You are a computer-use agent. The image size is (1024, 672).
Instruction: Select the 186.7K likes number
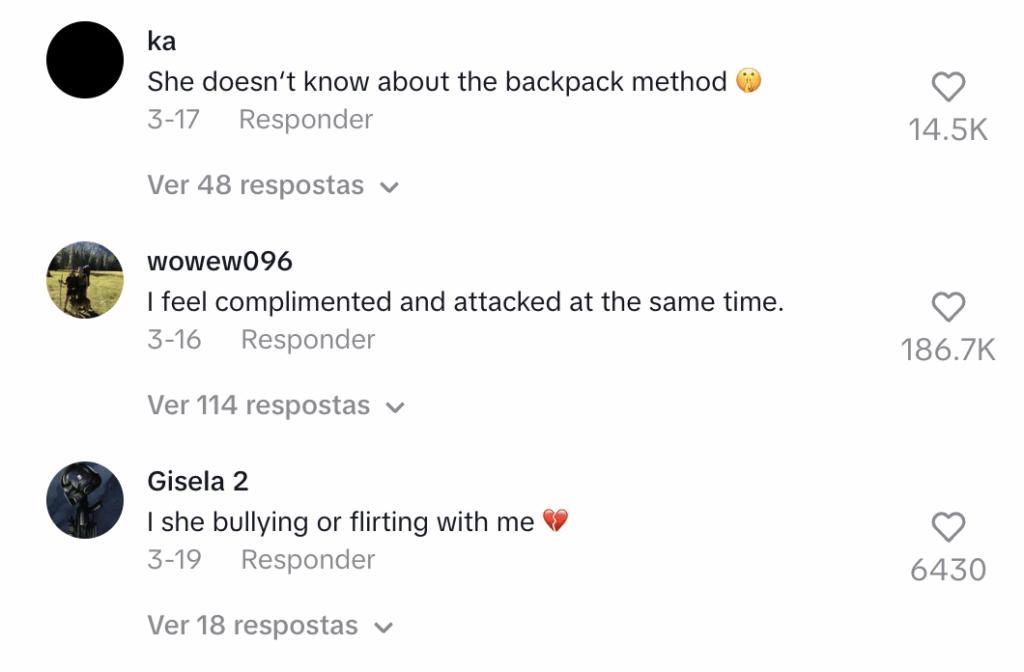948,350
